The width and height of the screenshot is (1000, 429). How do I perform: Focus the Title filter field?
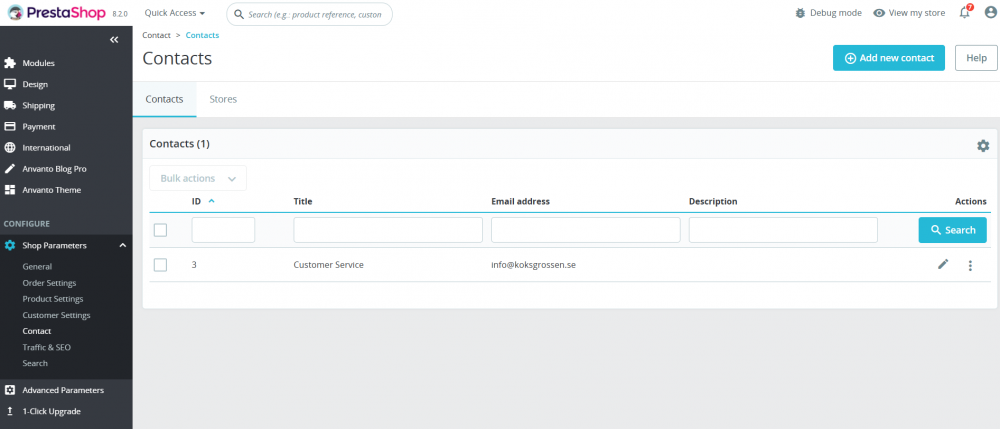pos(388,230)
